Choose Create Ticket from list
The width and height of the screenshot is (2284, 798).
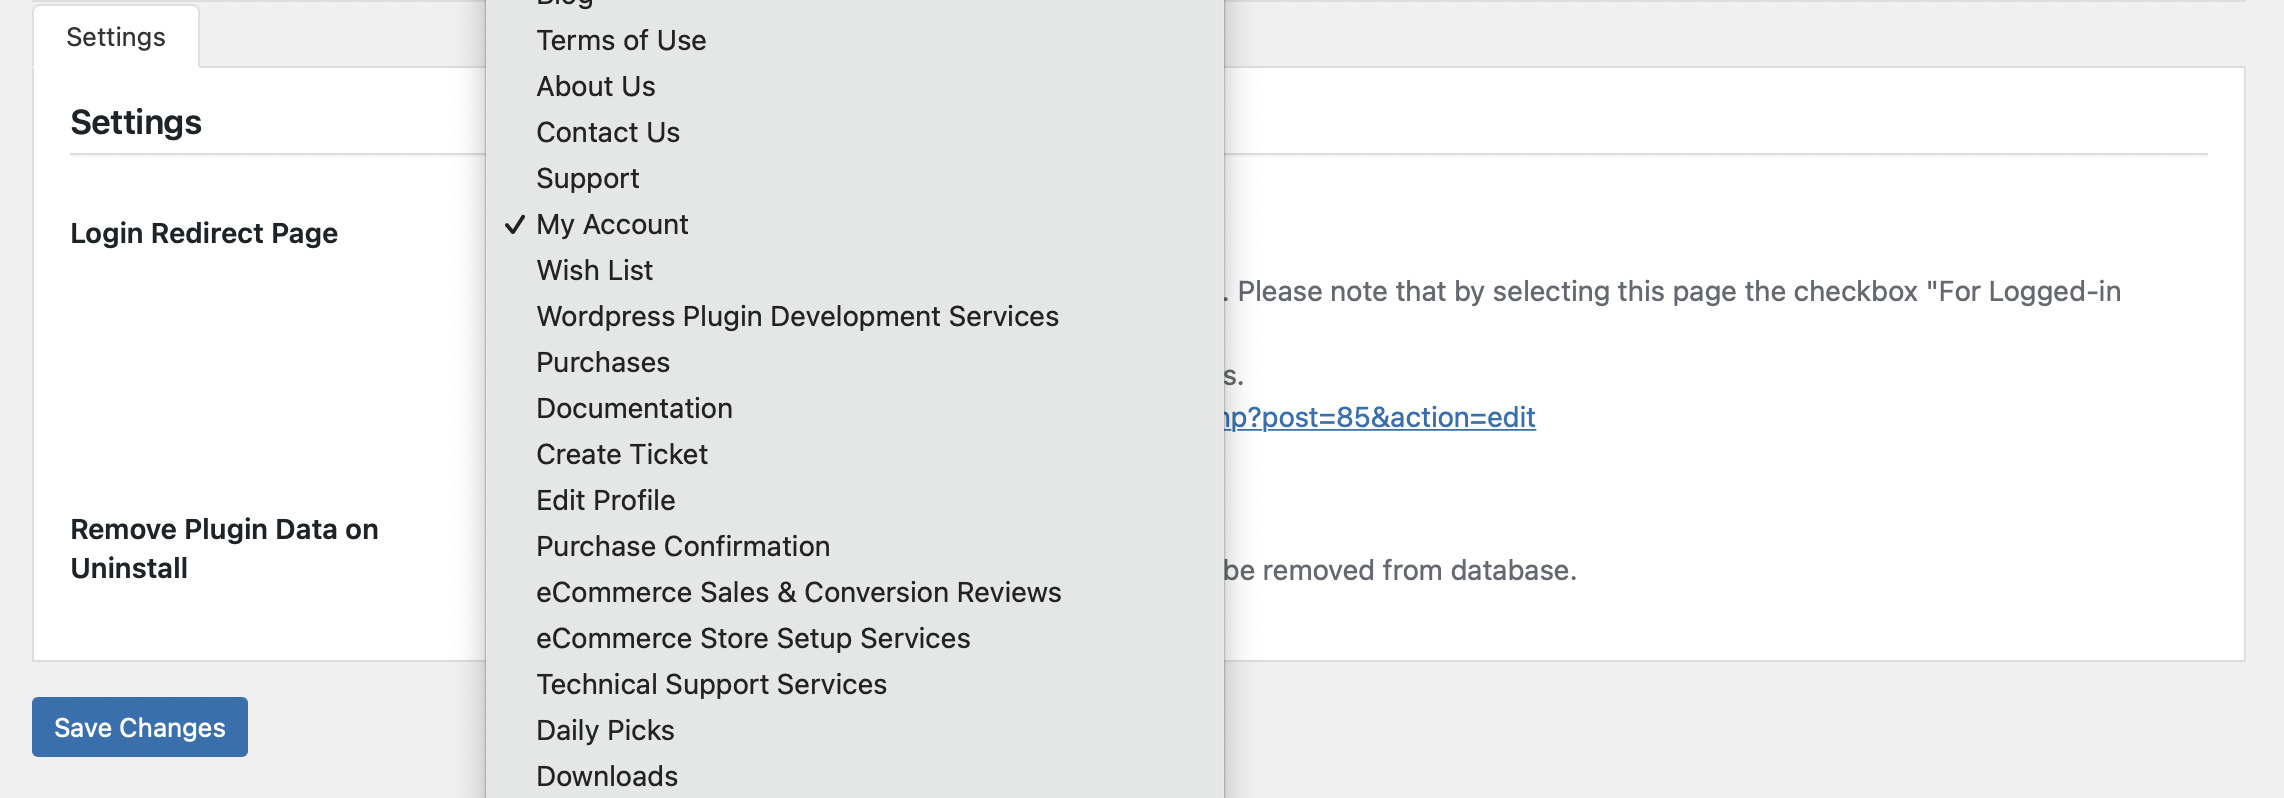point(855,454)
